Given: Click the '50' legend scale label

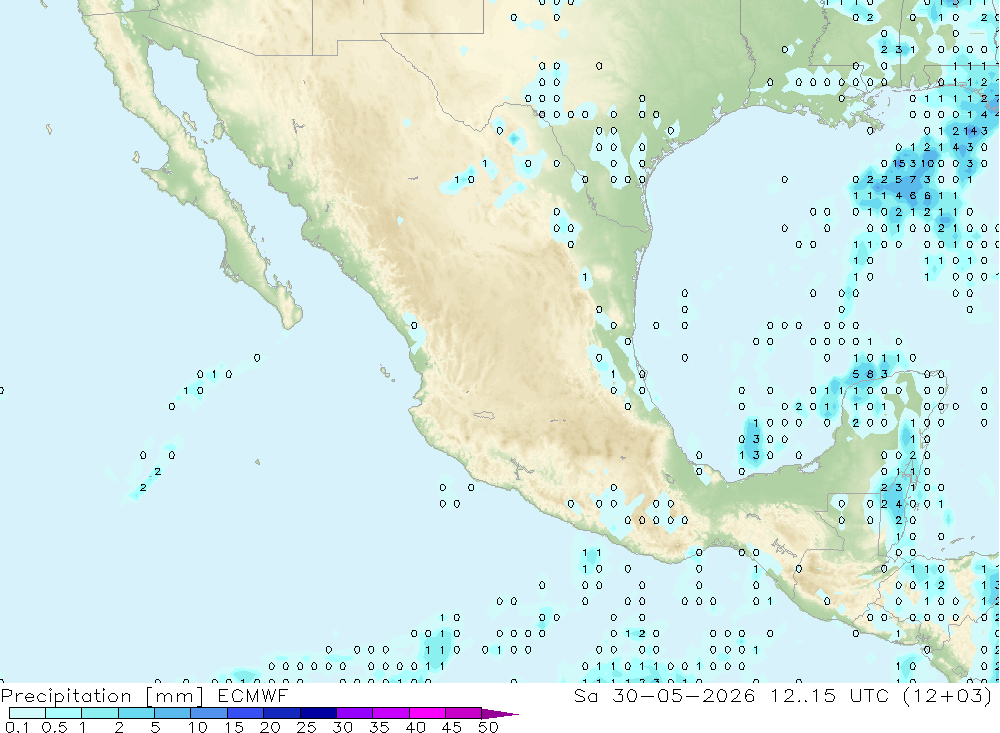Looking at the screenshot, I should coord(488,727).
